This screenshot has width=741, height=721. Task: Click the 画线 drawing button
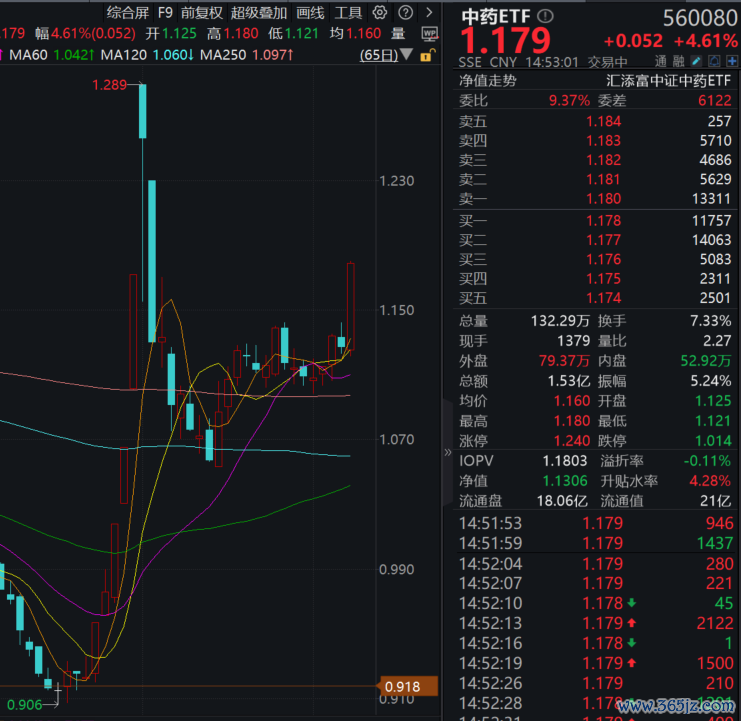[x=310, y=13]
